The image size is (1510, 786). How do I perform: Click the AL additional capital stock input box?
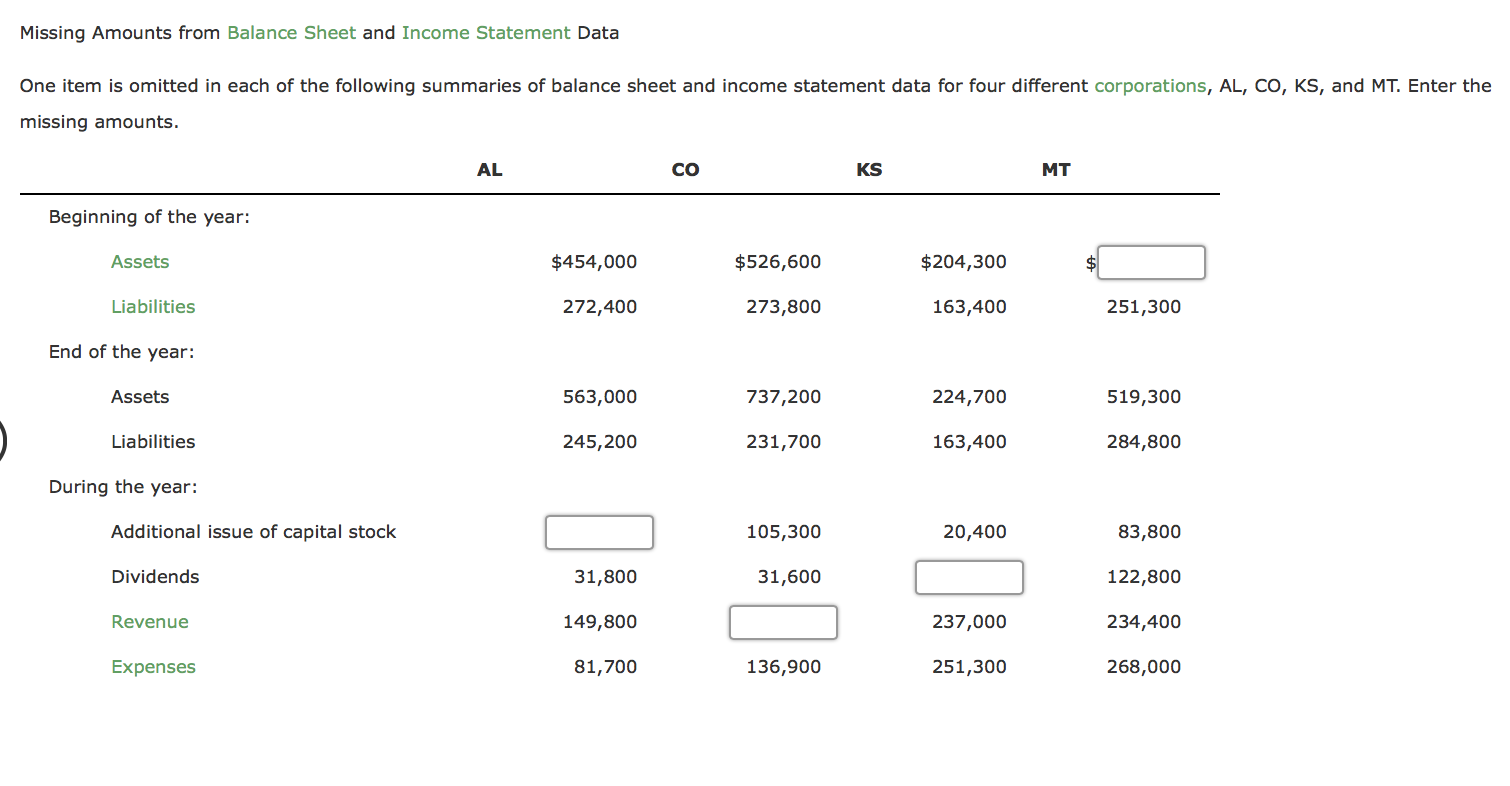[599, 532]
